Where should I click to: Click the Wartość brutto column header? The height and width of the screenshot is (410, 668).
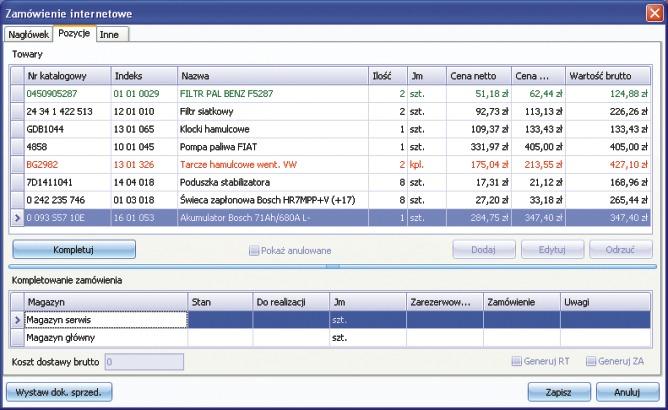[x=608, y=76]
